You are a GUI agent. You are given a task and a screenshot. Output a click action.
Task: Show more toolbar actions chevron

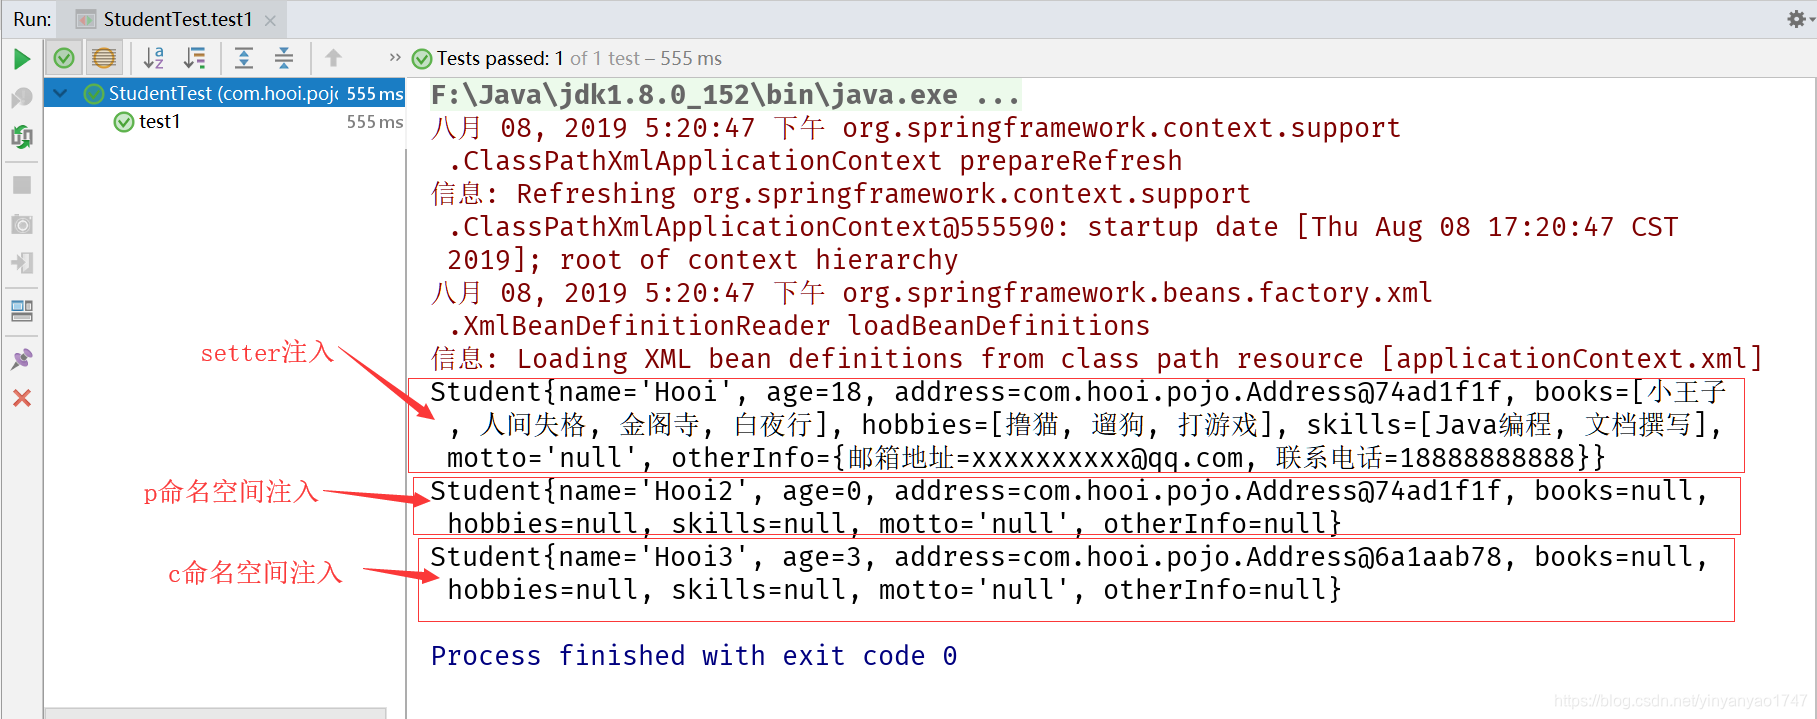pos(395,58)
